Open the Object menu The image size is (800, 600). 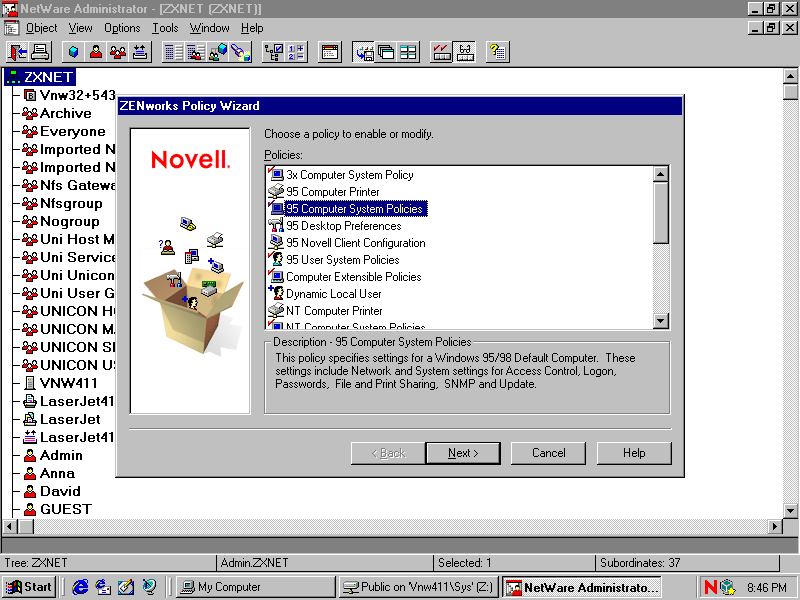click(x=41, y=28)
